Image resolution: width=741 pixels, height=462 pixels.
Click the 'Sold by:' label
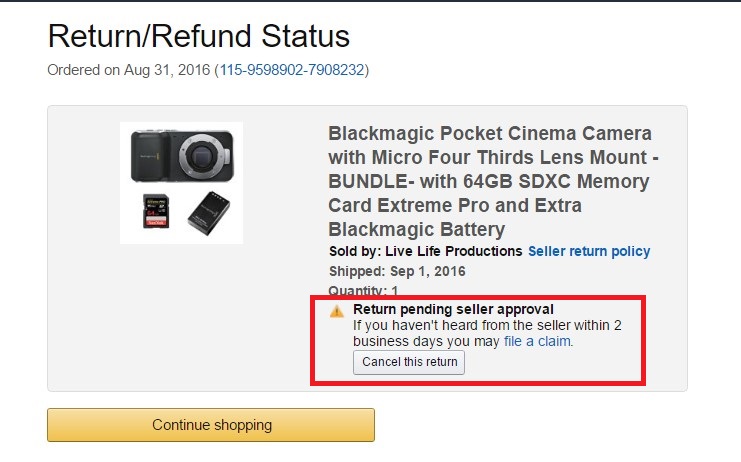[351, 251]
